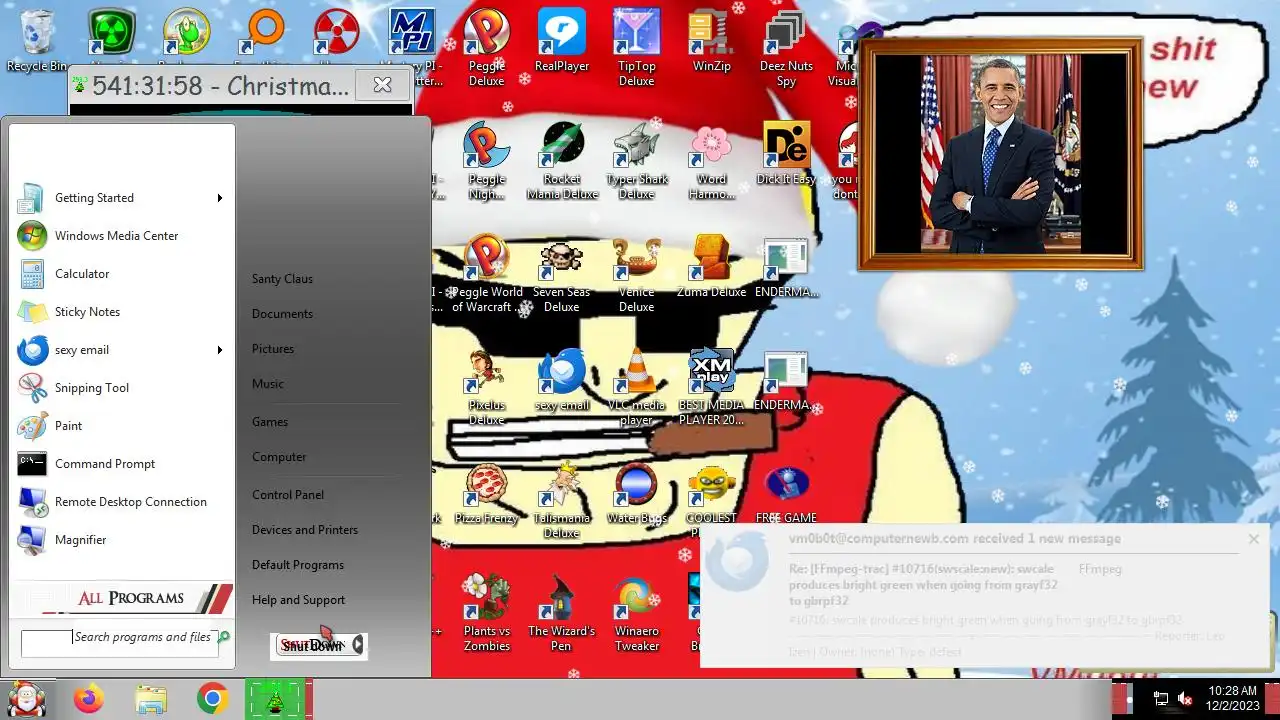Open the Santy Claus user folder link

pos(282,279)
